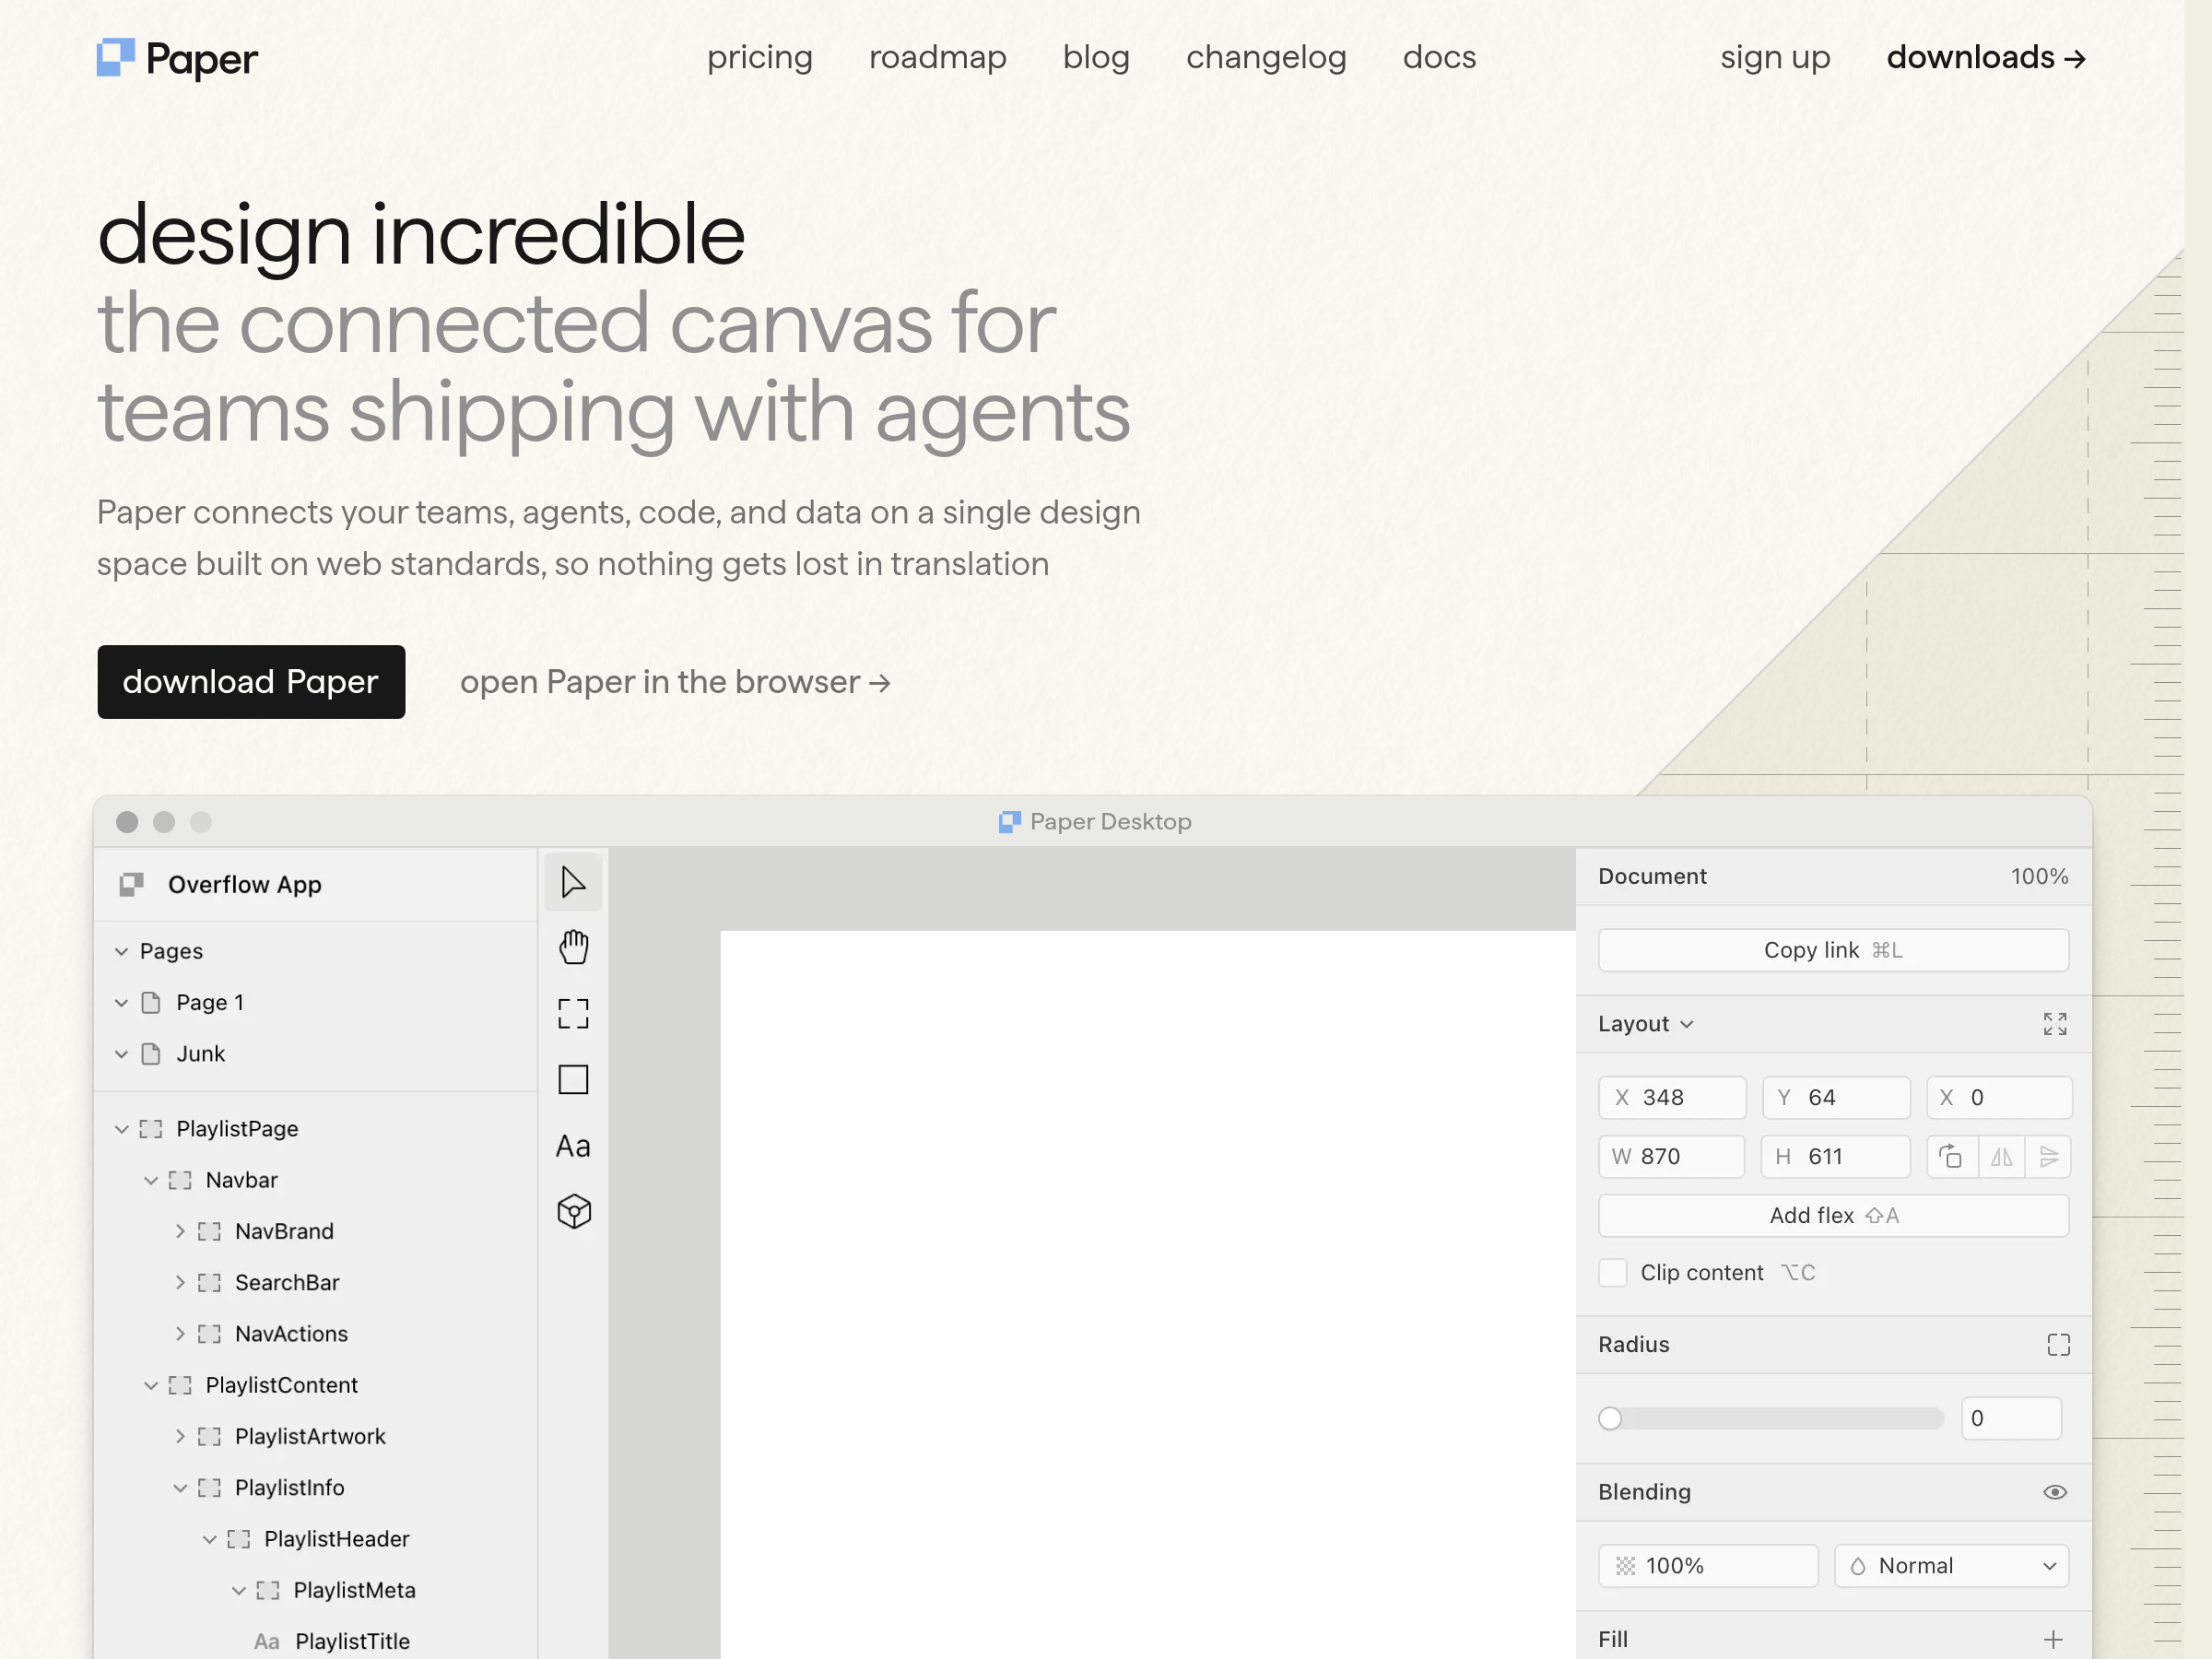Collapse the Page 1 chevron
2212x1659 pixels.
click(121, 1002)
